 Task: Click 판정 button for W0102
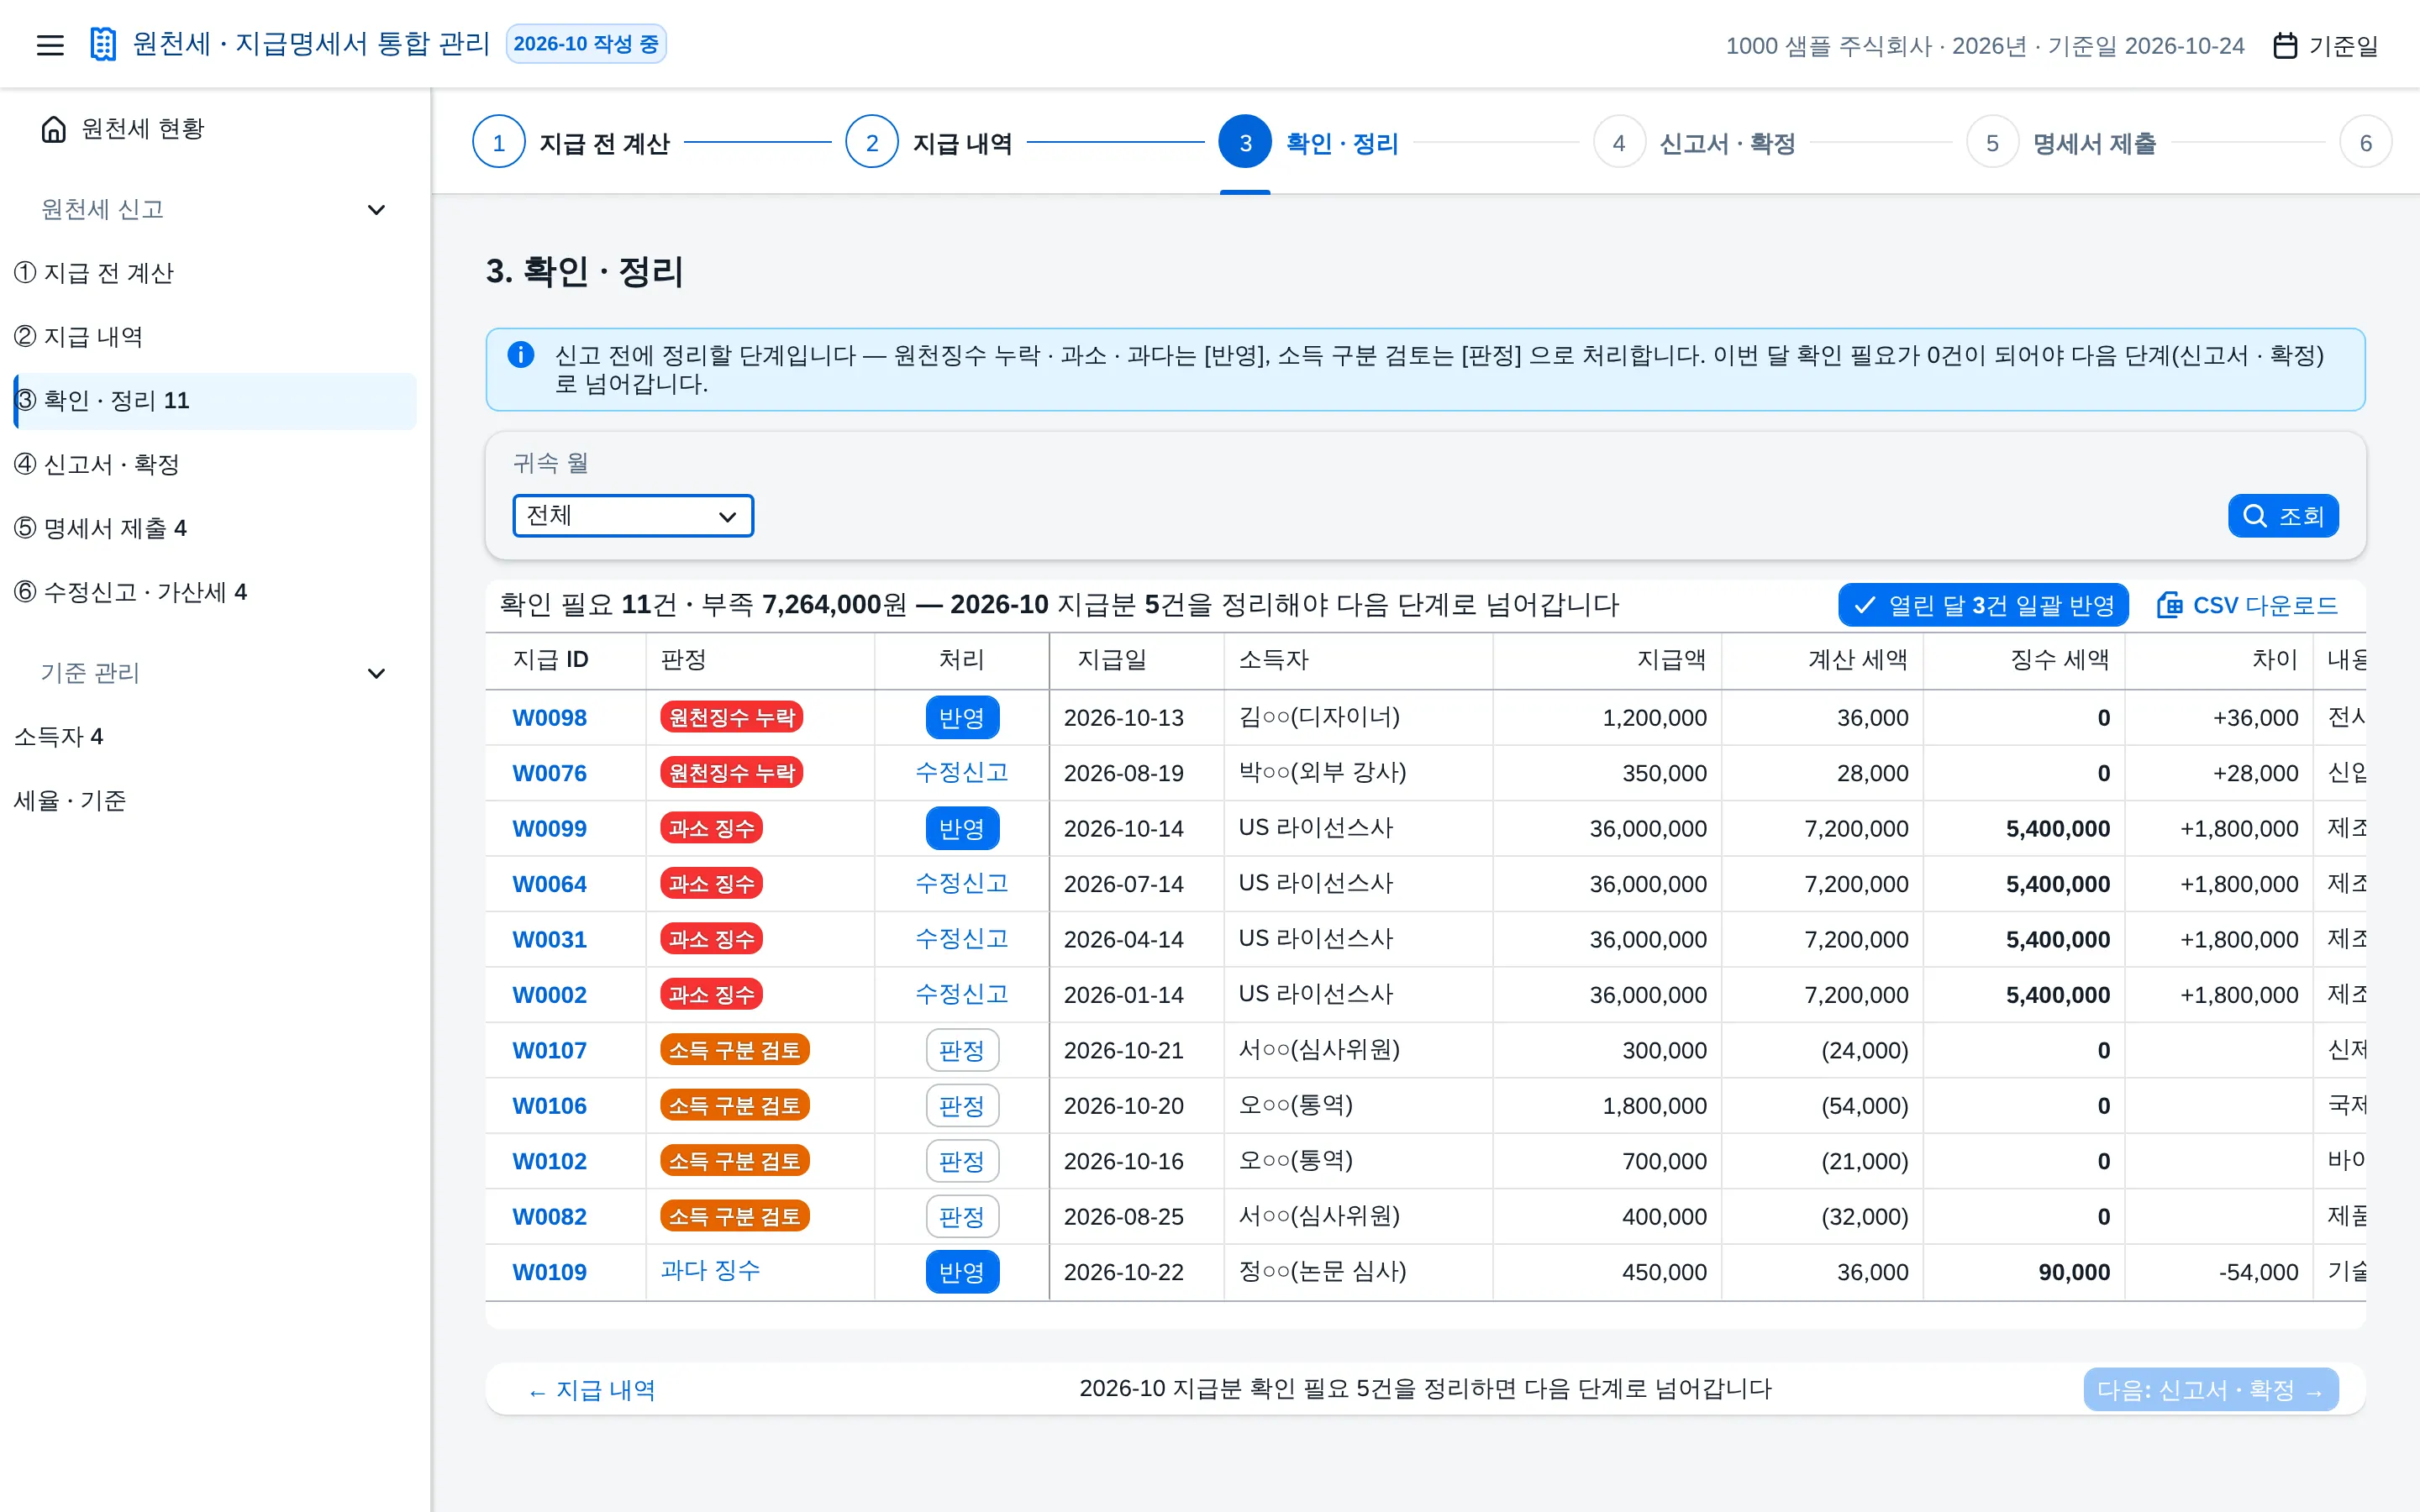pos(962,1161)
